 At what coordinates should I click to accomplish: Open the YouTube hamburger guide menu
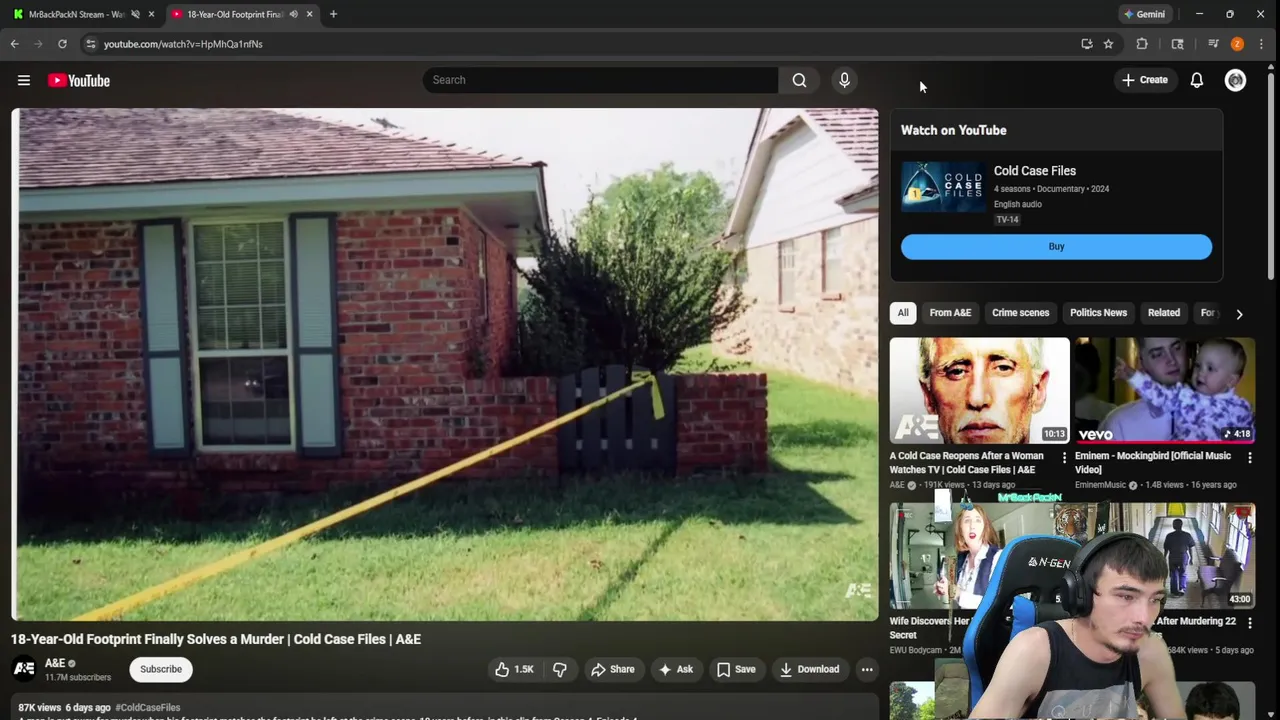(24, 80)
